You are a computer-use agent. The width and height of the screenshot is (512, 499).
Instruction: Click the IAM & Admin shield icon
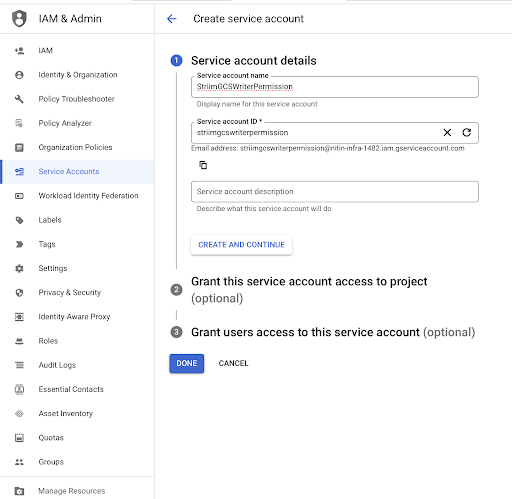(x=19, y=19)
